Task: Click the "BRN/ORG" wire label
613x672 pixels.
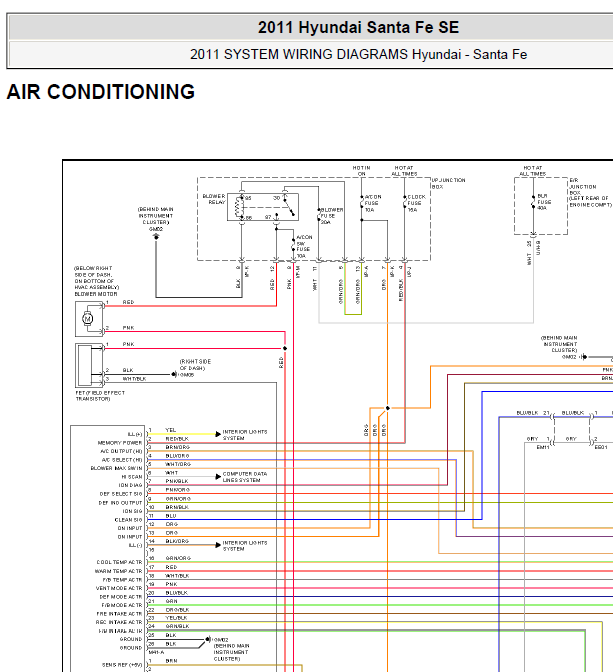Action: tap(177, 447)
